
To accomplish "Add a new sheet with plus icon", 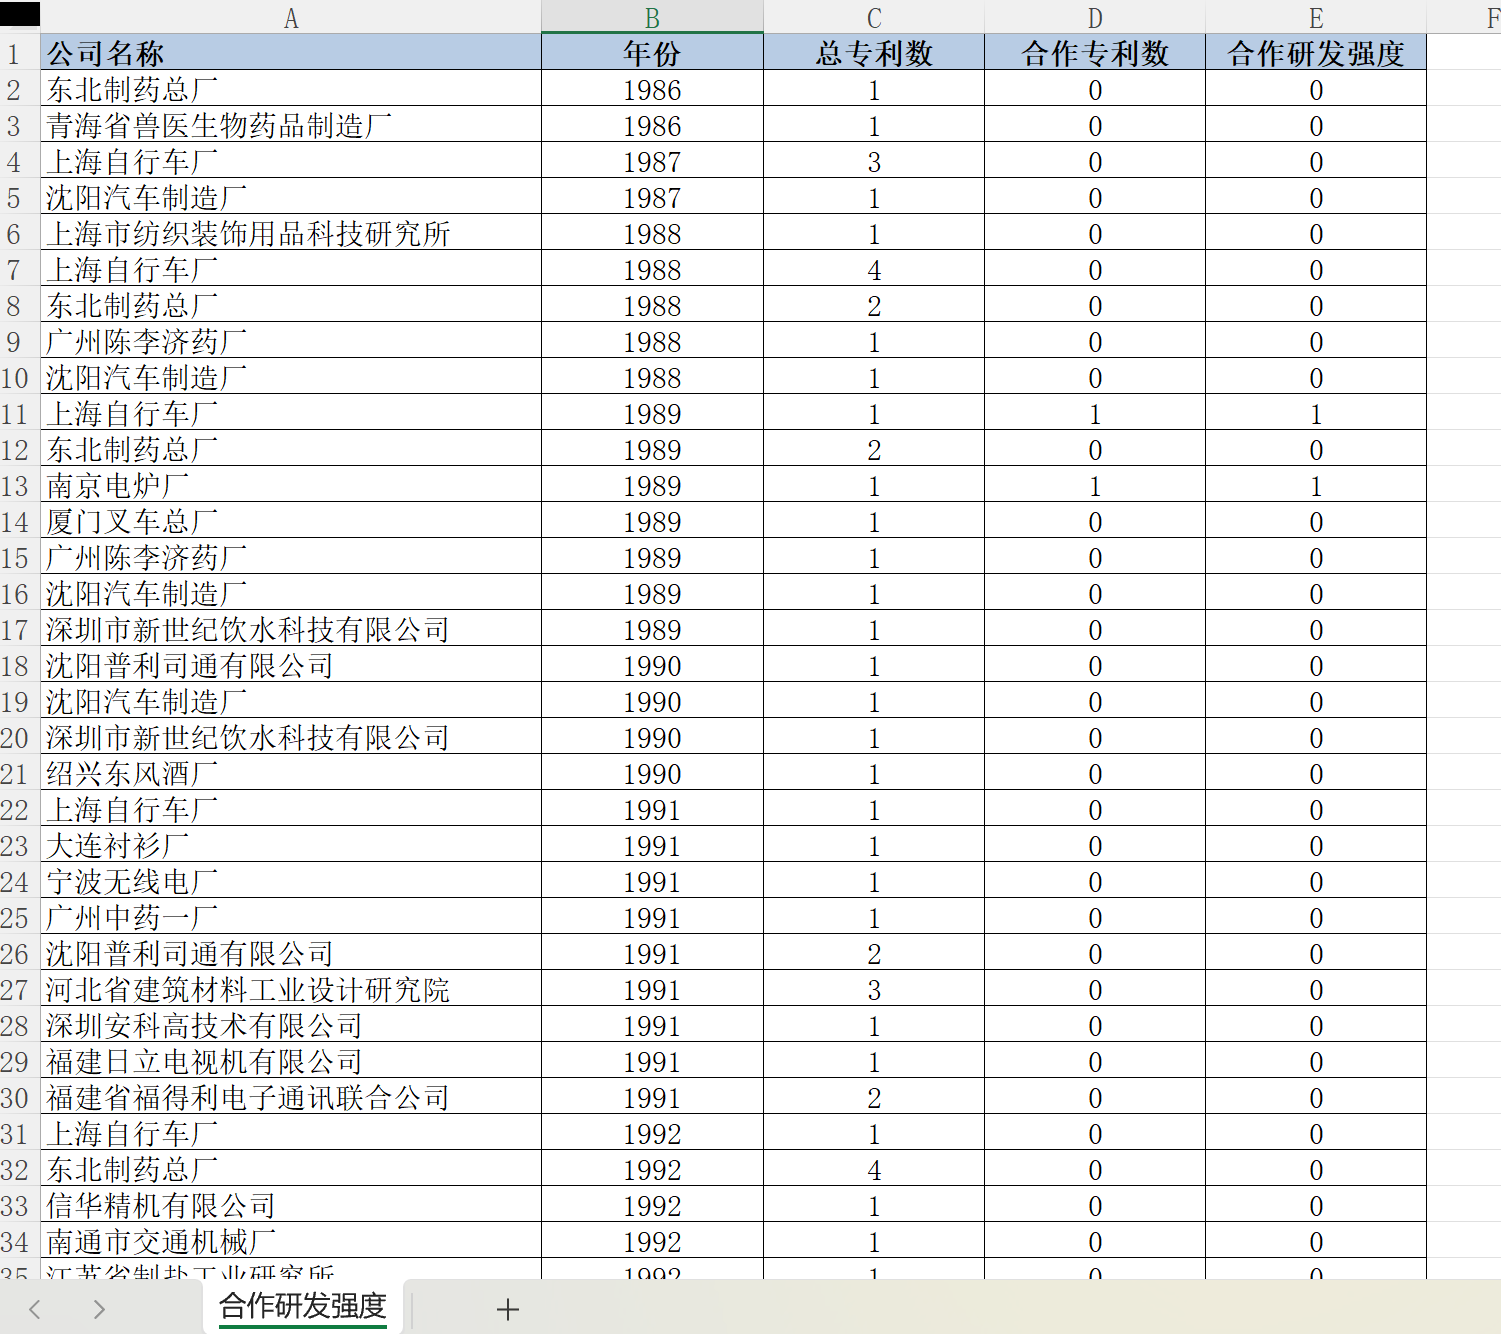I will click(x=508, y=1309).
